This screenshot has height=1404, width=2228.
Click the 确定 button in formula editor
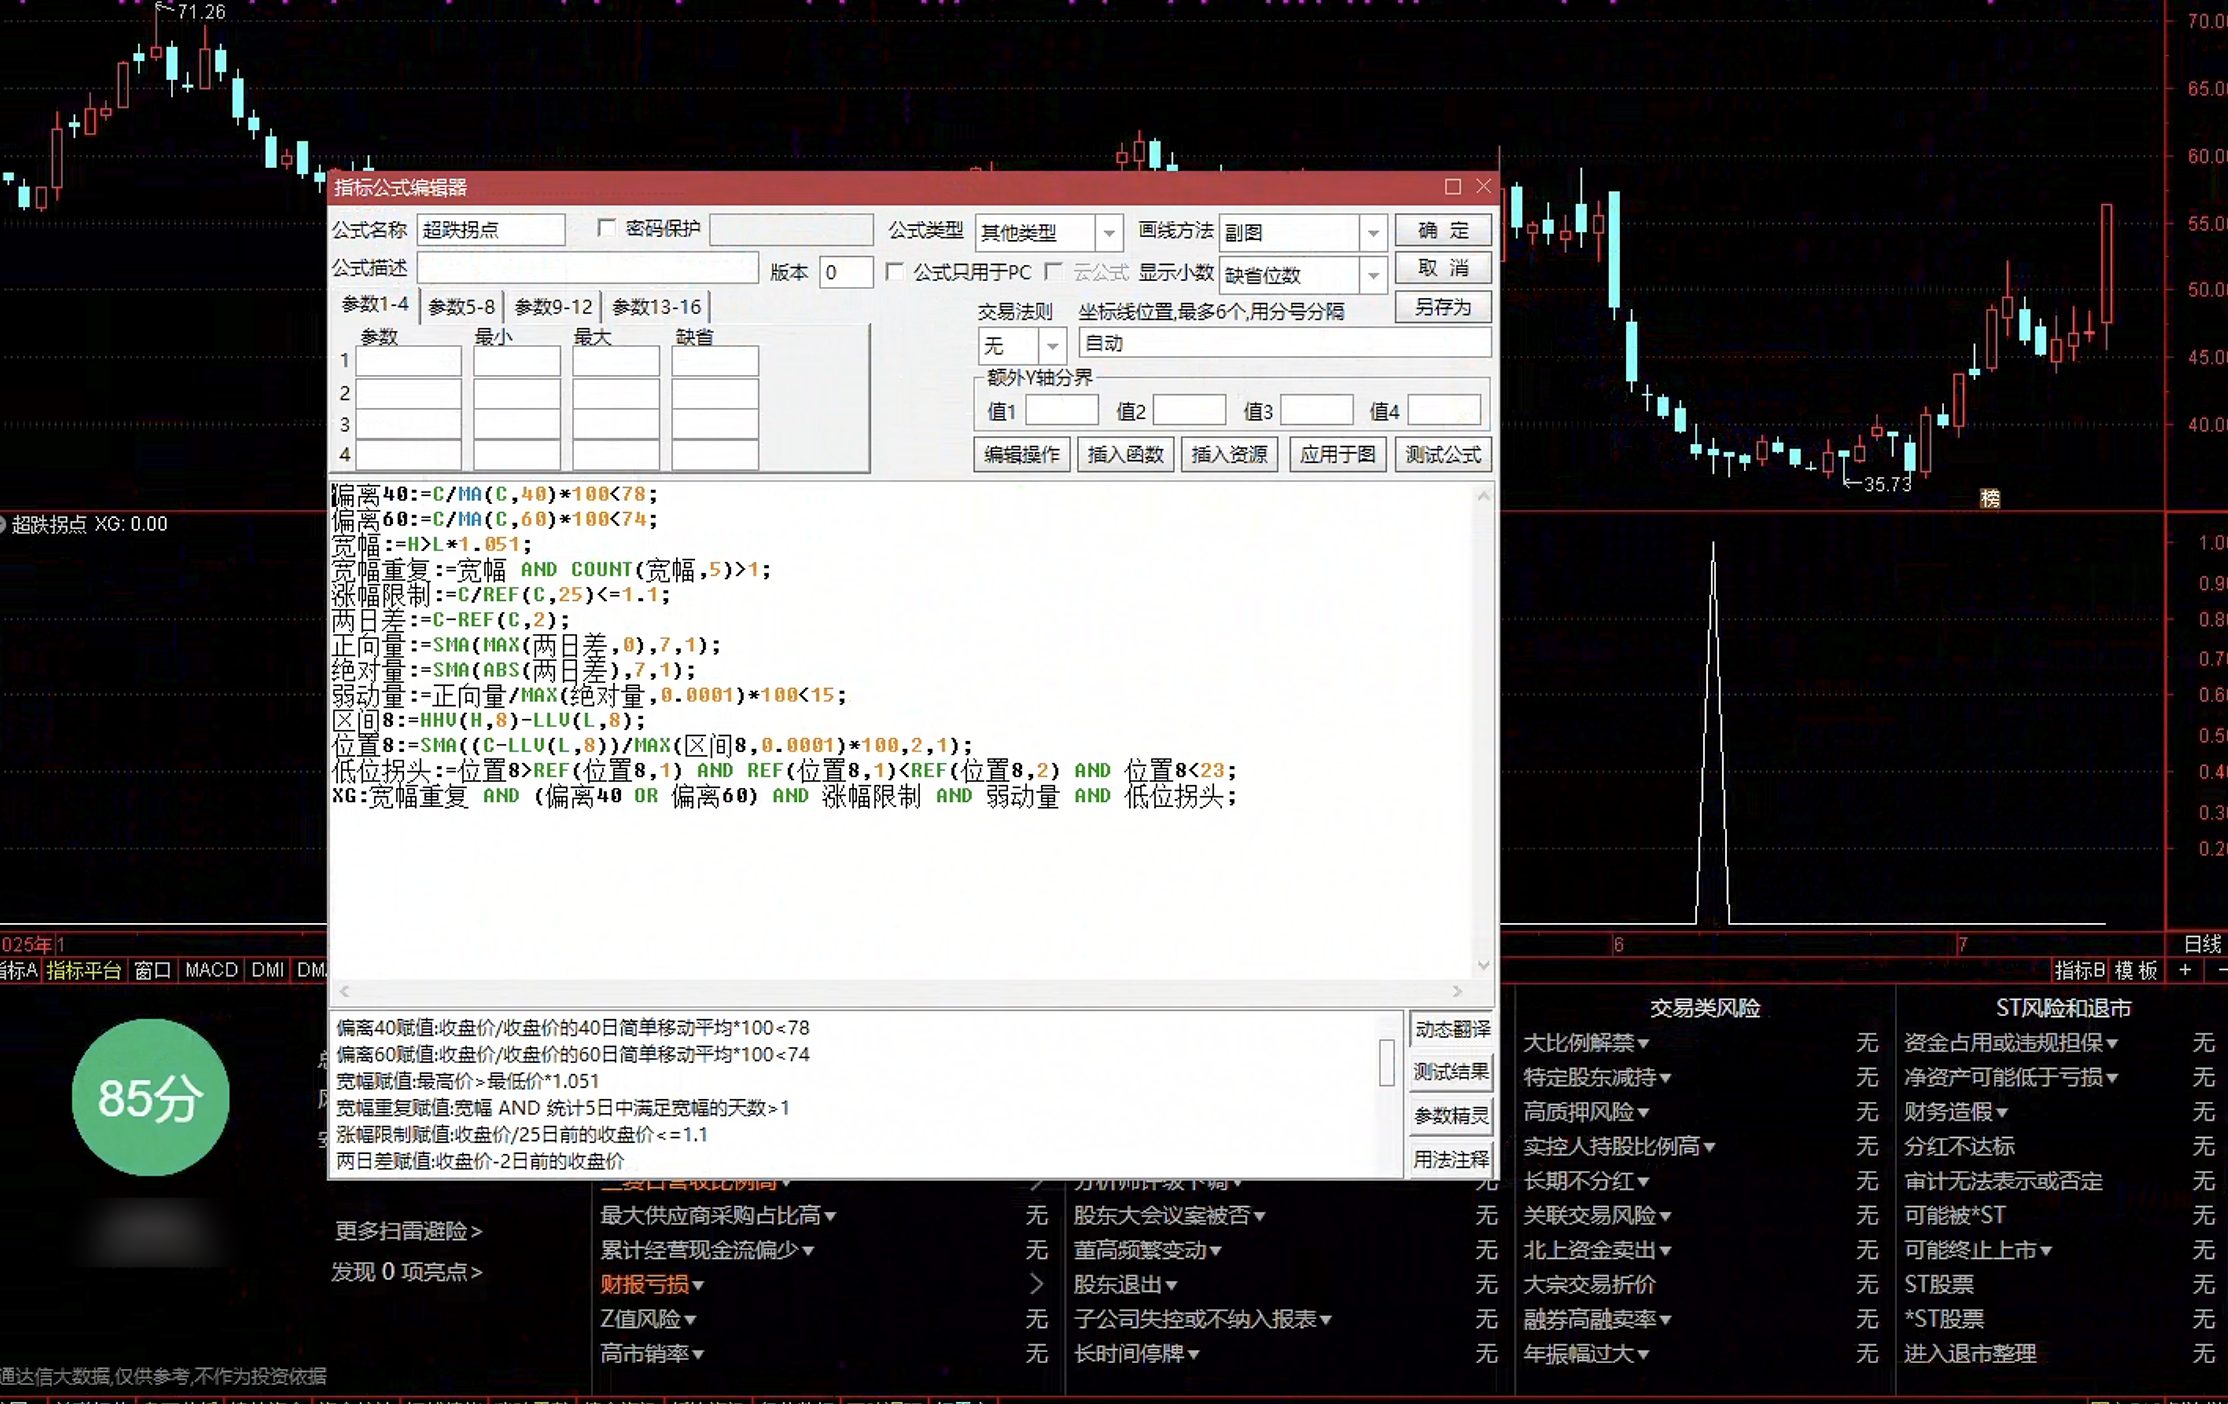(x=1443, y=231)
